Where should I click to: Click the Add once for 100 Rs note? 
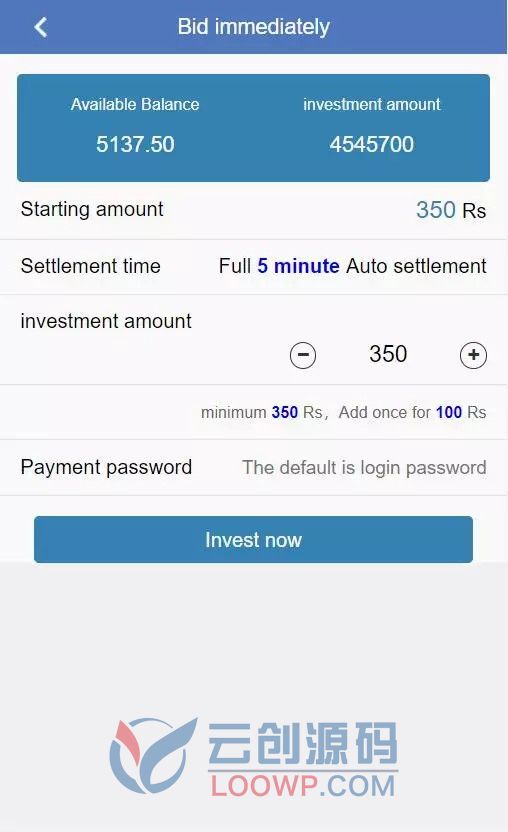[412, 412]
